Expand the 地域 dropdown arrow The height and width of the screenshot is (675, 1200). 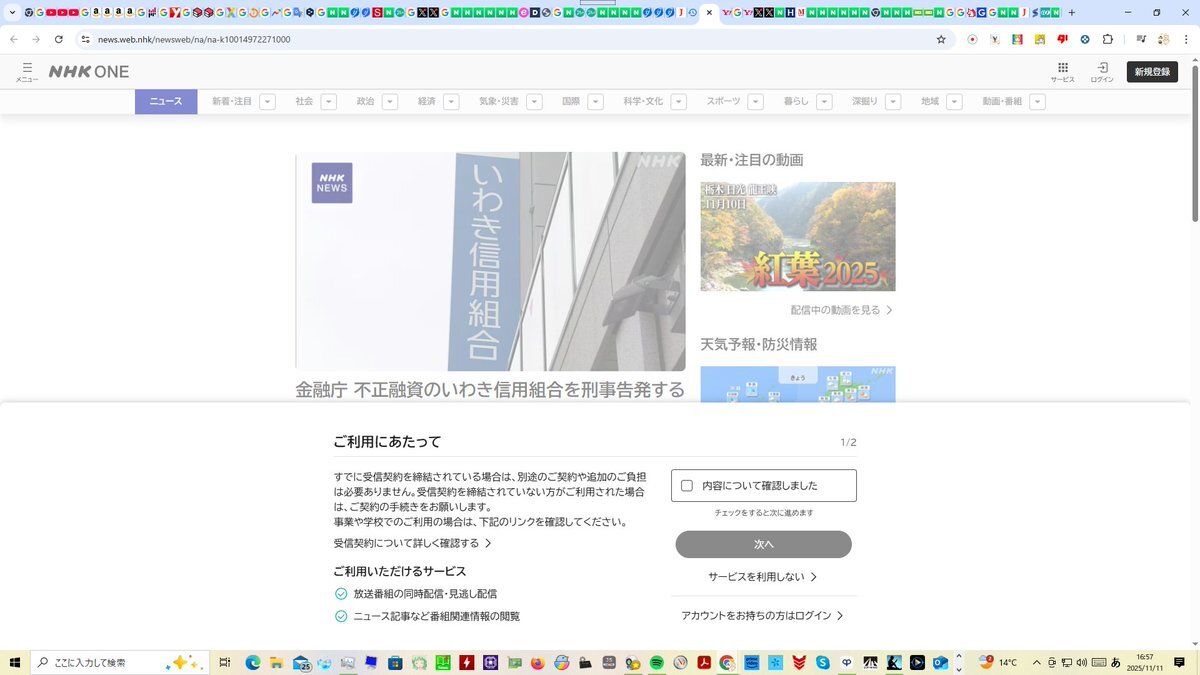(954, 101)
